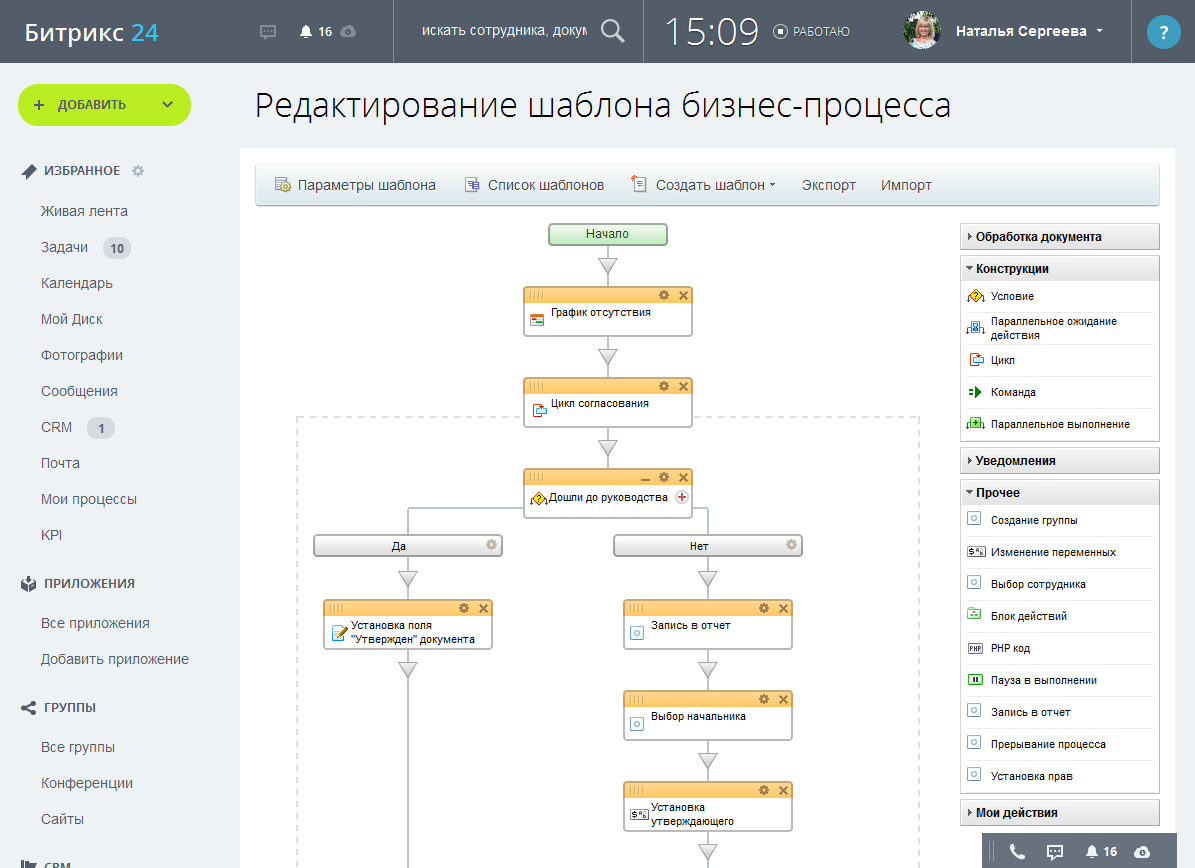Image resolution: width=1195 pixels, height=868 pixels.
Task: Click red plus on Дошли до руководства
Action: (x=682, y=497)
